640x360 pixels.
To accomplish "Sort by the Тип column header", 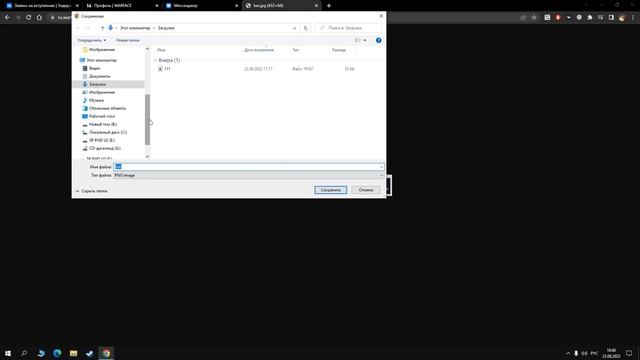I will pos(296,50).
